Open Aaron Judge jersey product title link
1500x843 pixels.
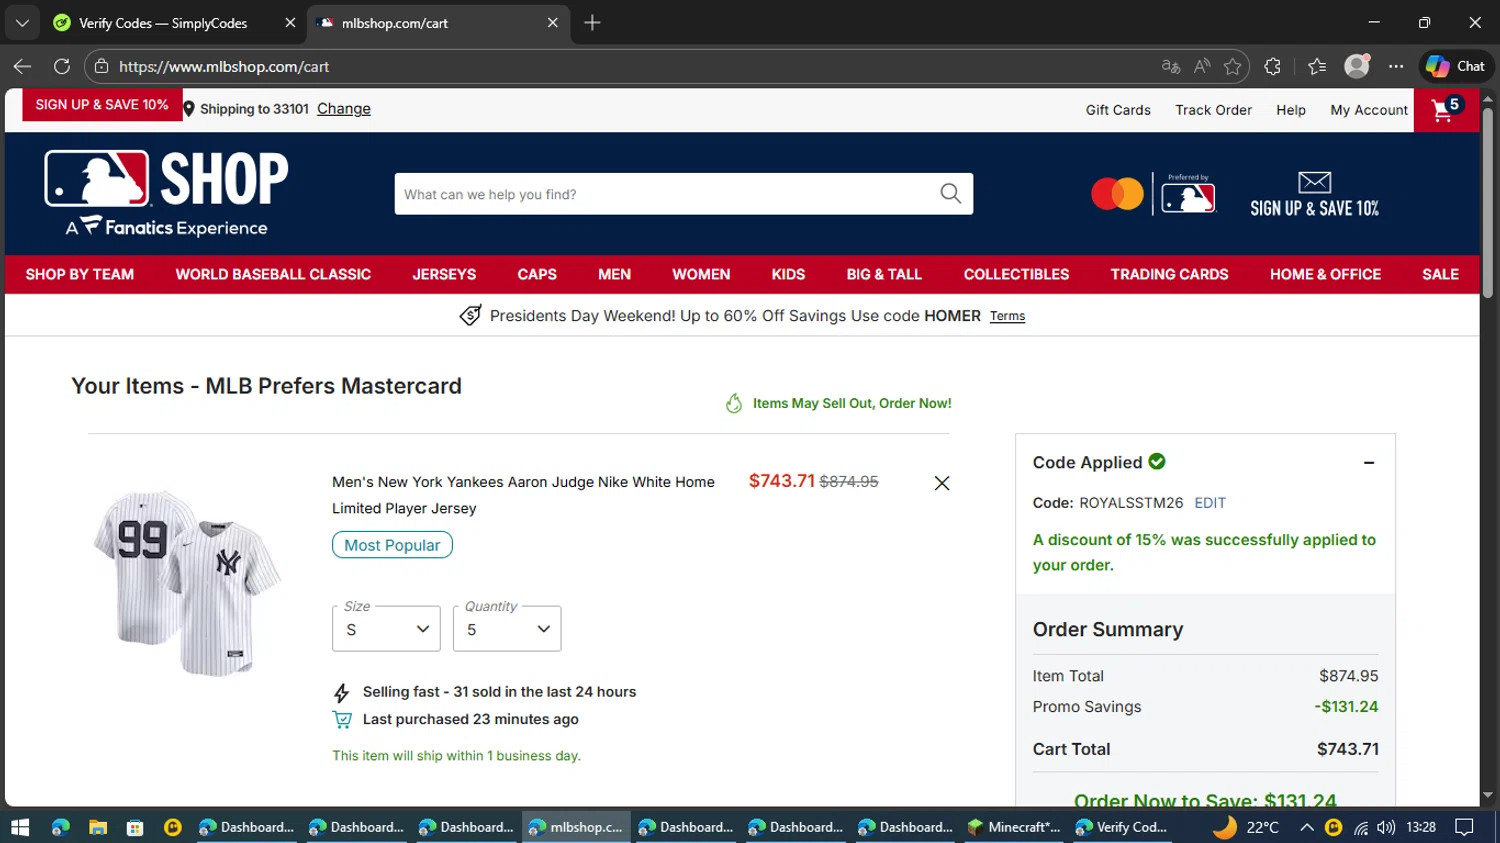click(524, 495)
